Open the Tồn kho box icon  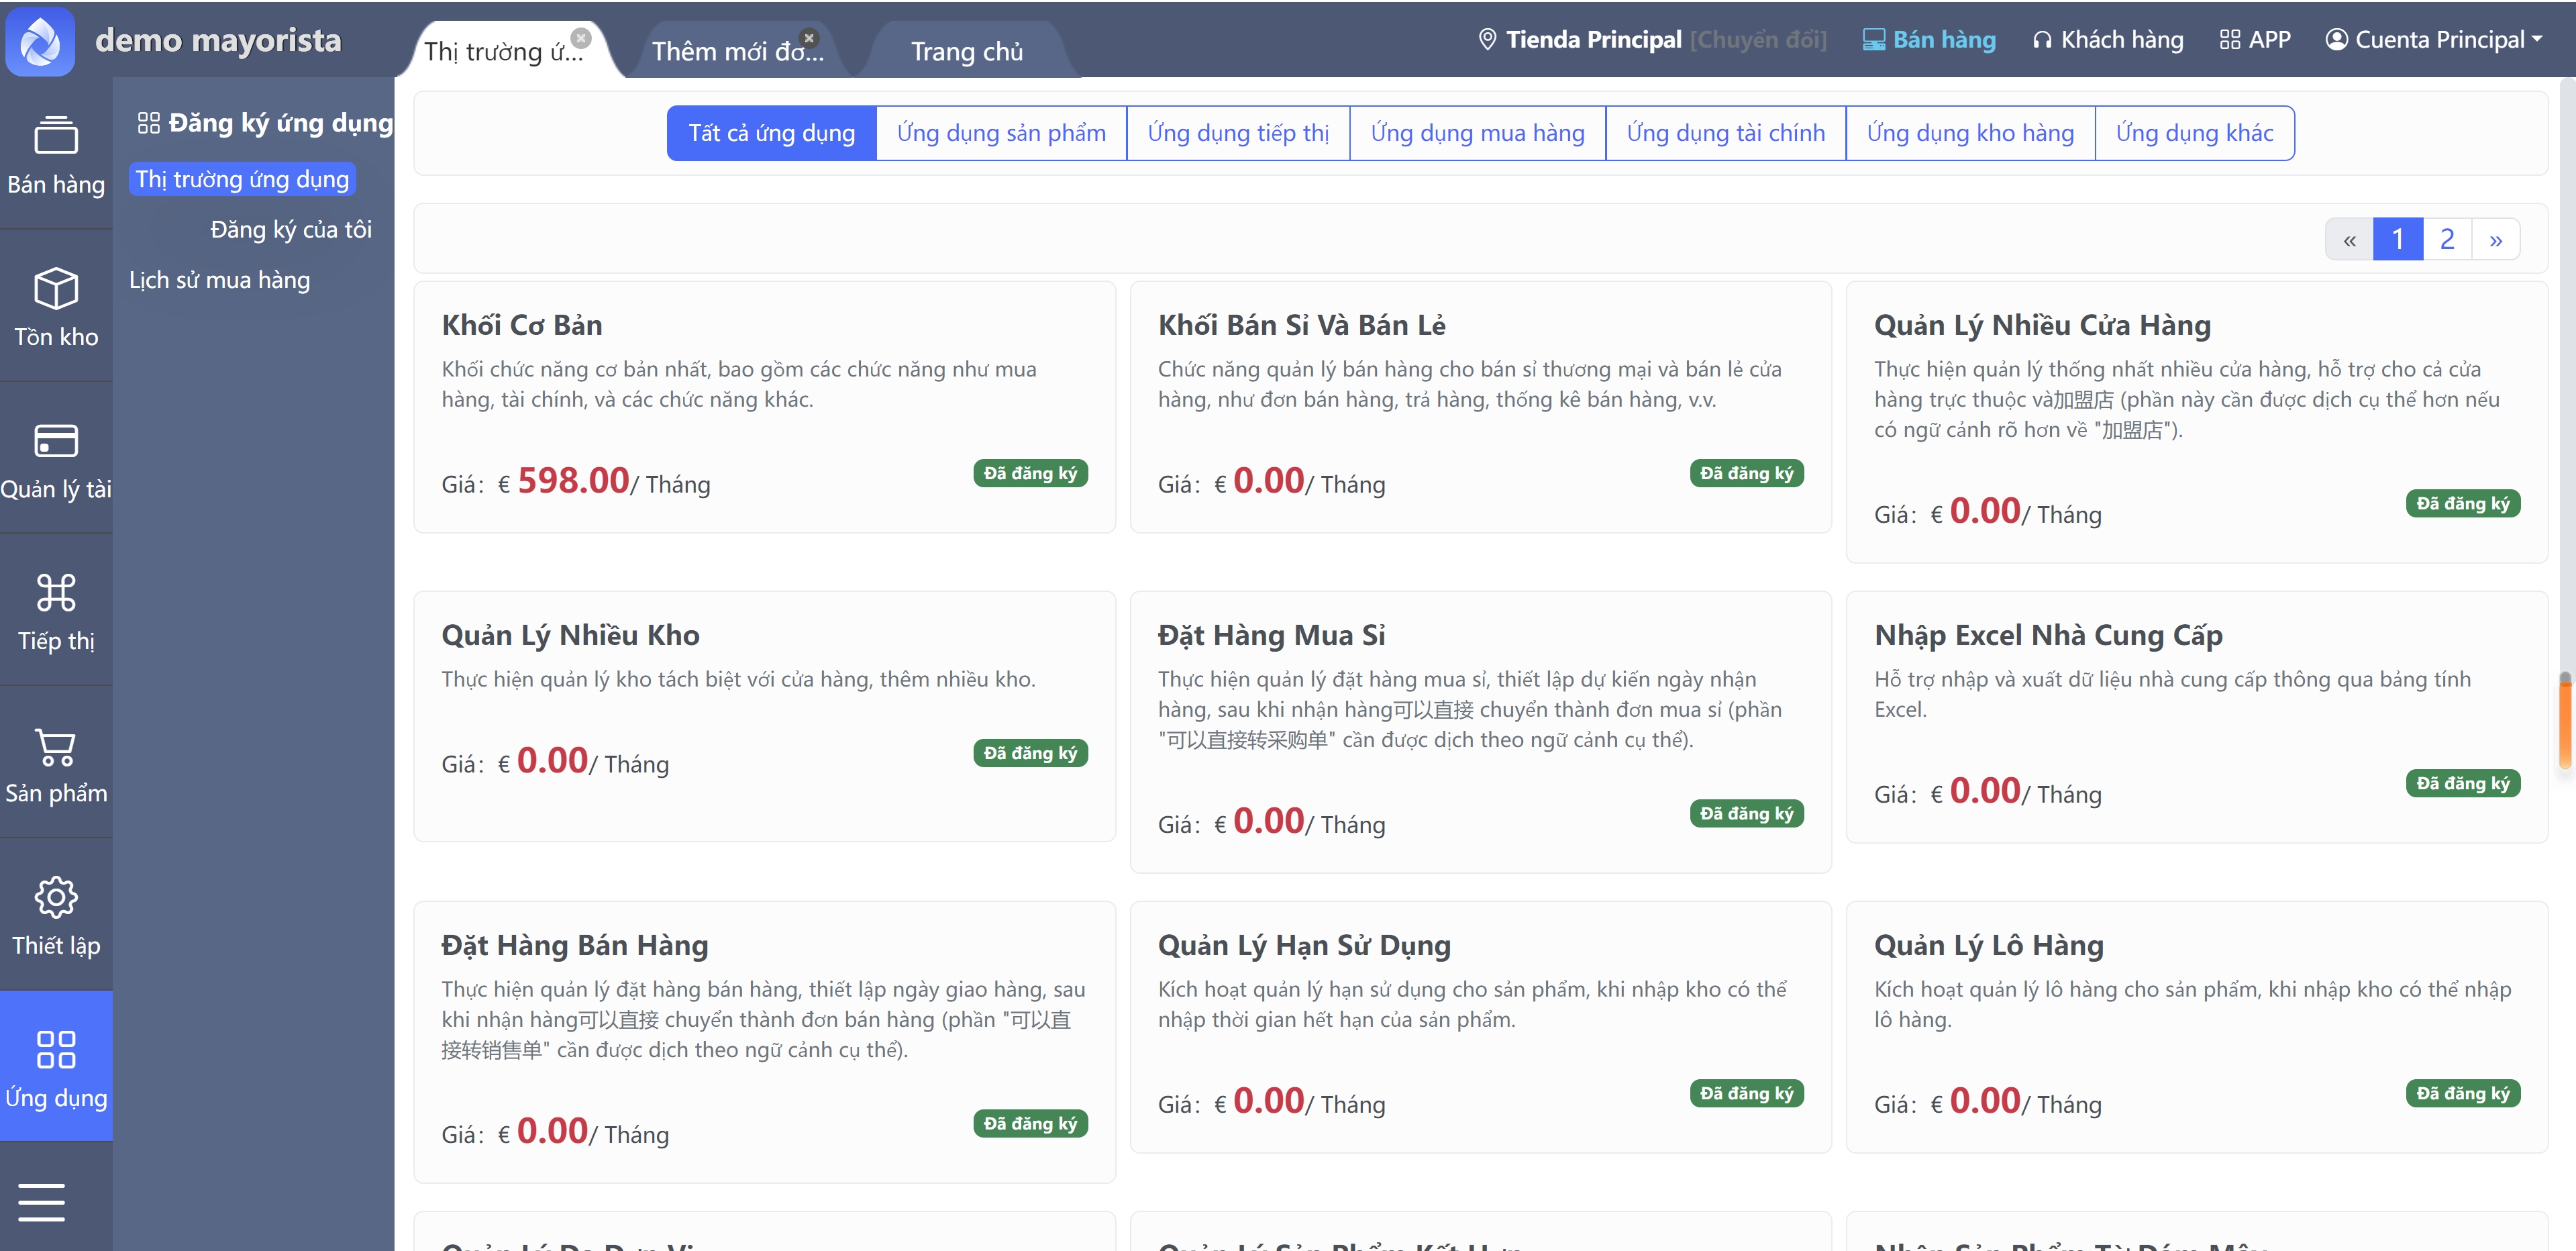click(56, 289)
